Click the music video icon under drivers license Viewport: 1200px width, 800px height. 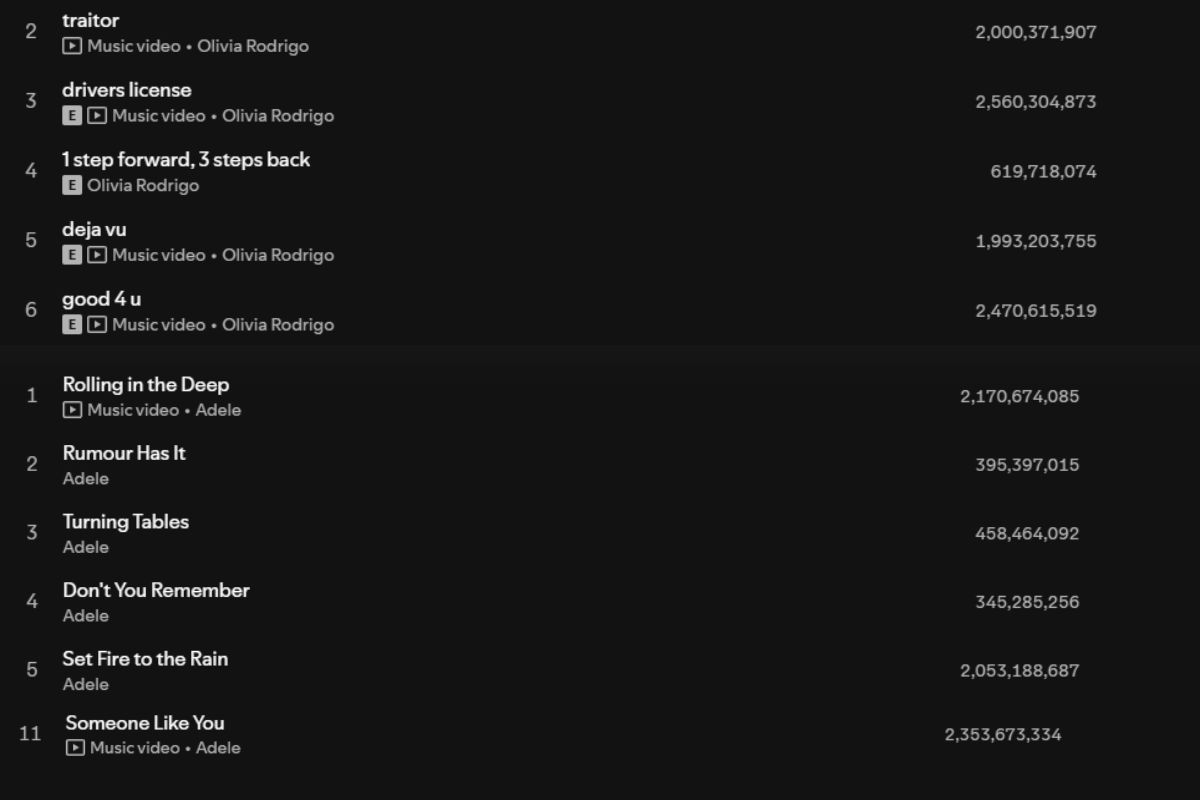coord(96,116)
